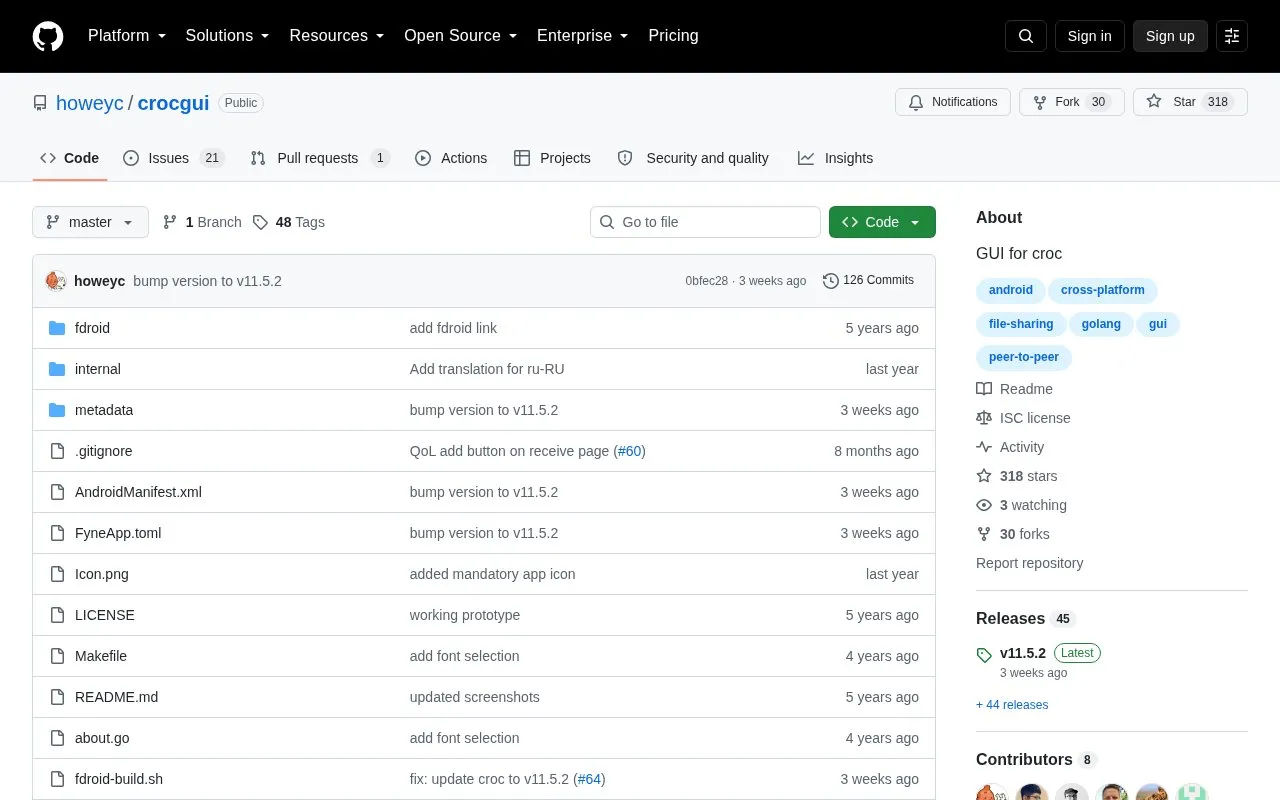
Task: Open the Pricing page
Action: tap(673, 36)
